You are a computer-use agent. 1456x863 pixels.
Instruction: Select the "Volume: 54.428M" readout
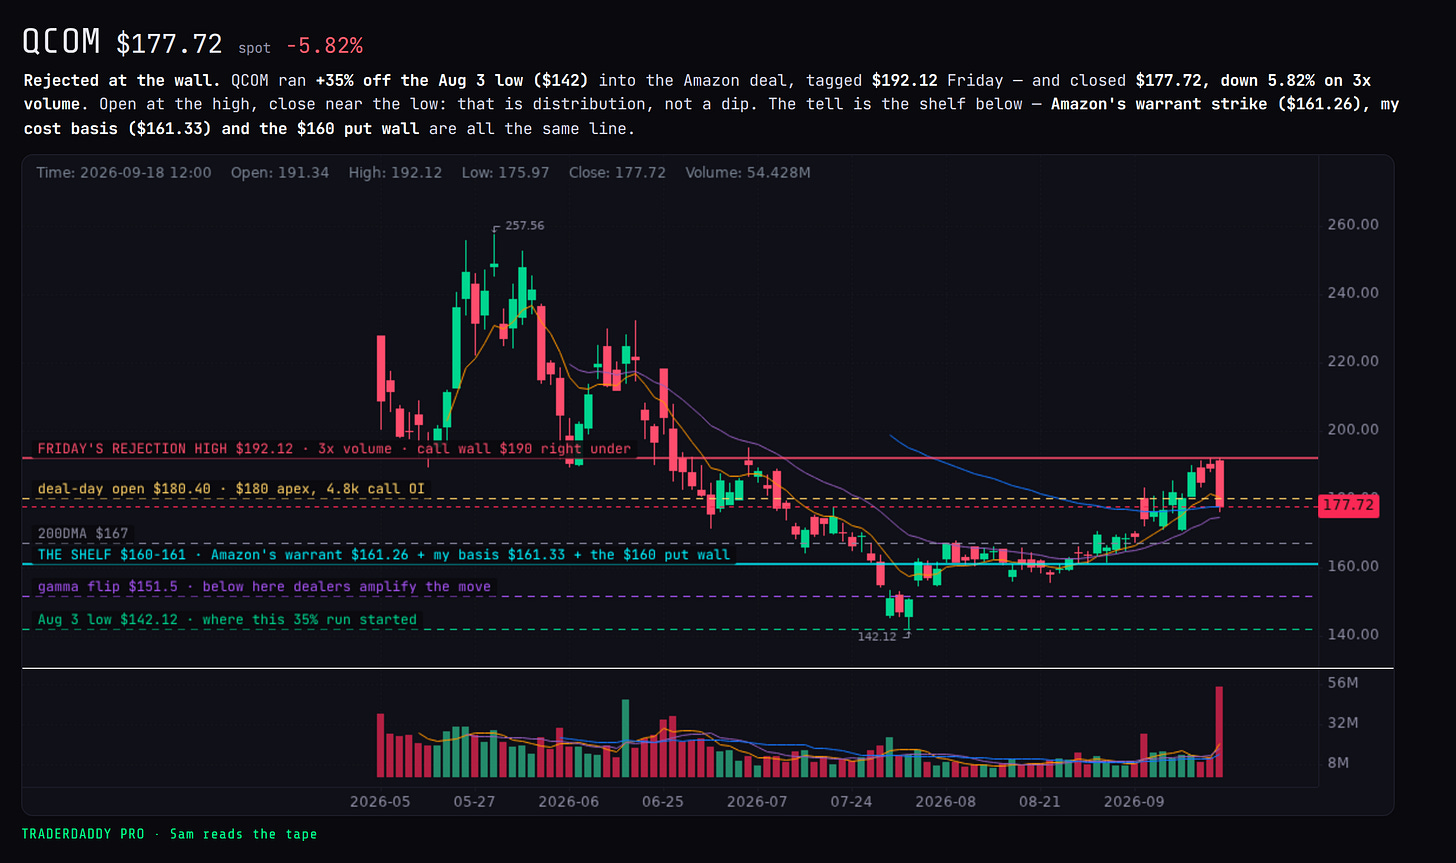pos(748,173)
